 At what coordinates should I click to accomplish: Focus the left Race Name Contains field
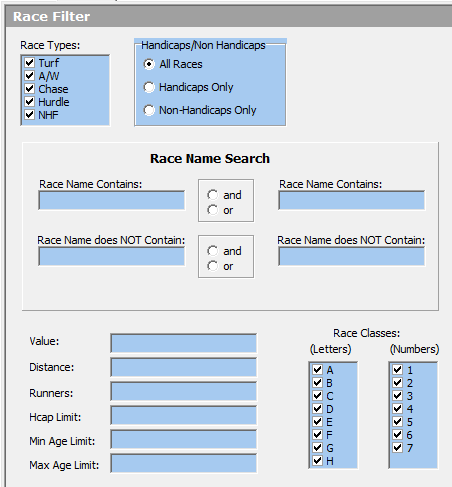[112, 200]
